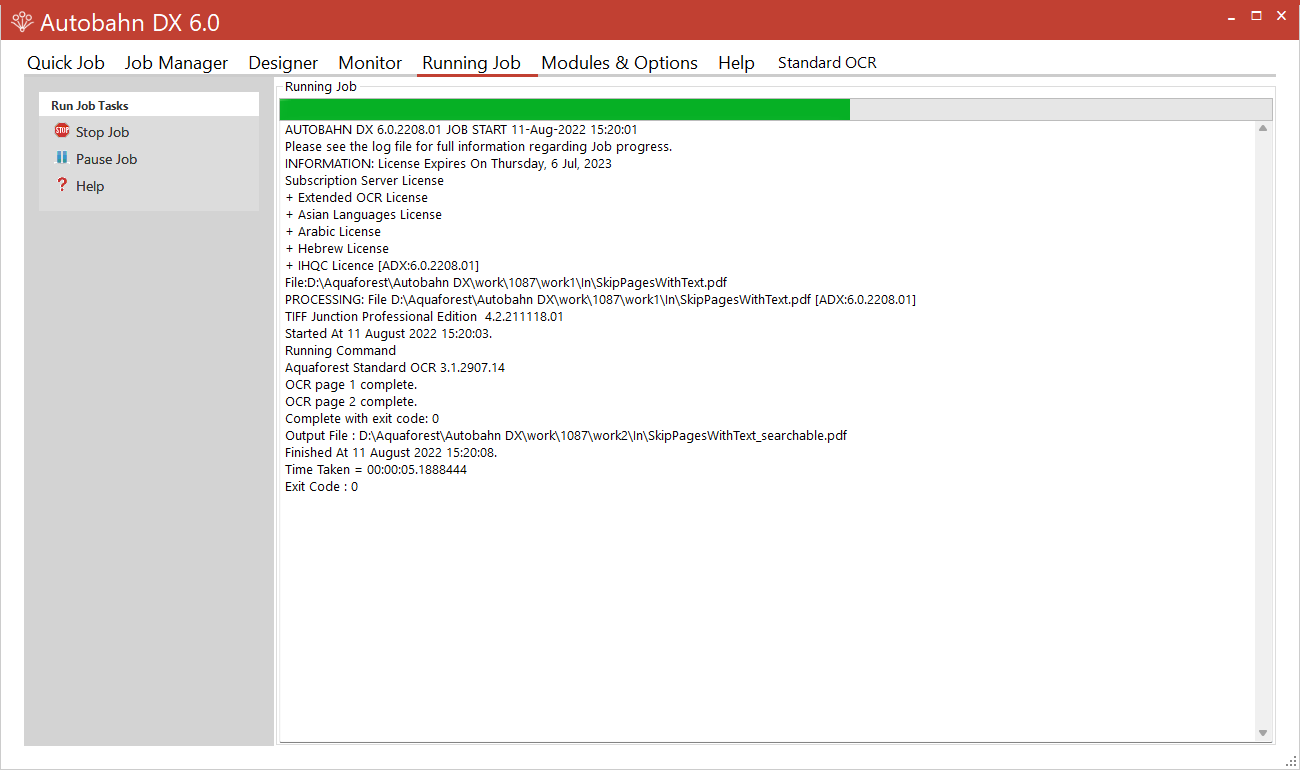Go to the Designer tab
Viewport: 1300px width, 770px height.
pyautogui.click(x=283, y=63)
